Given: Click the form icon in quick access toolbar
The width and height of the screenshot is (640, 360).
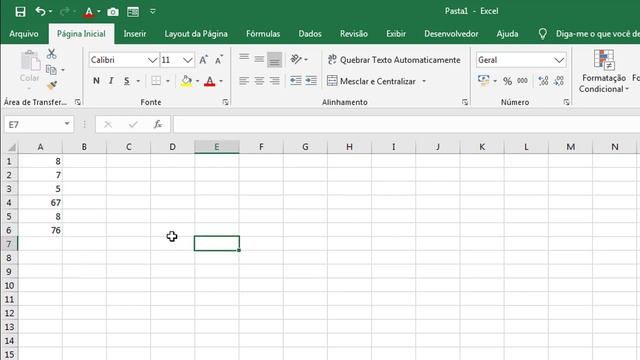Looking at the screenshot, I should click(133, 12).
